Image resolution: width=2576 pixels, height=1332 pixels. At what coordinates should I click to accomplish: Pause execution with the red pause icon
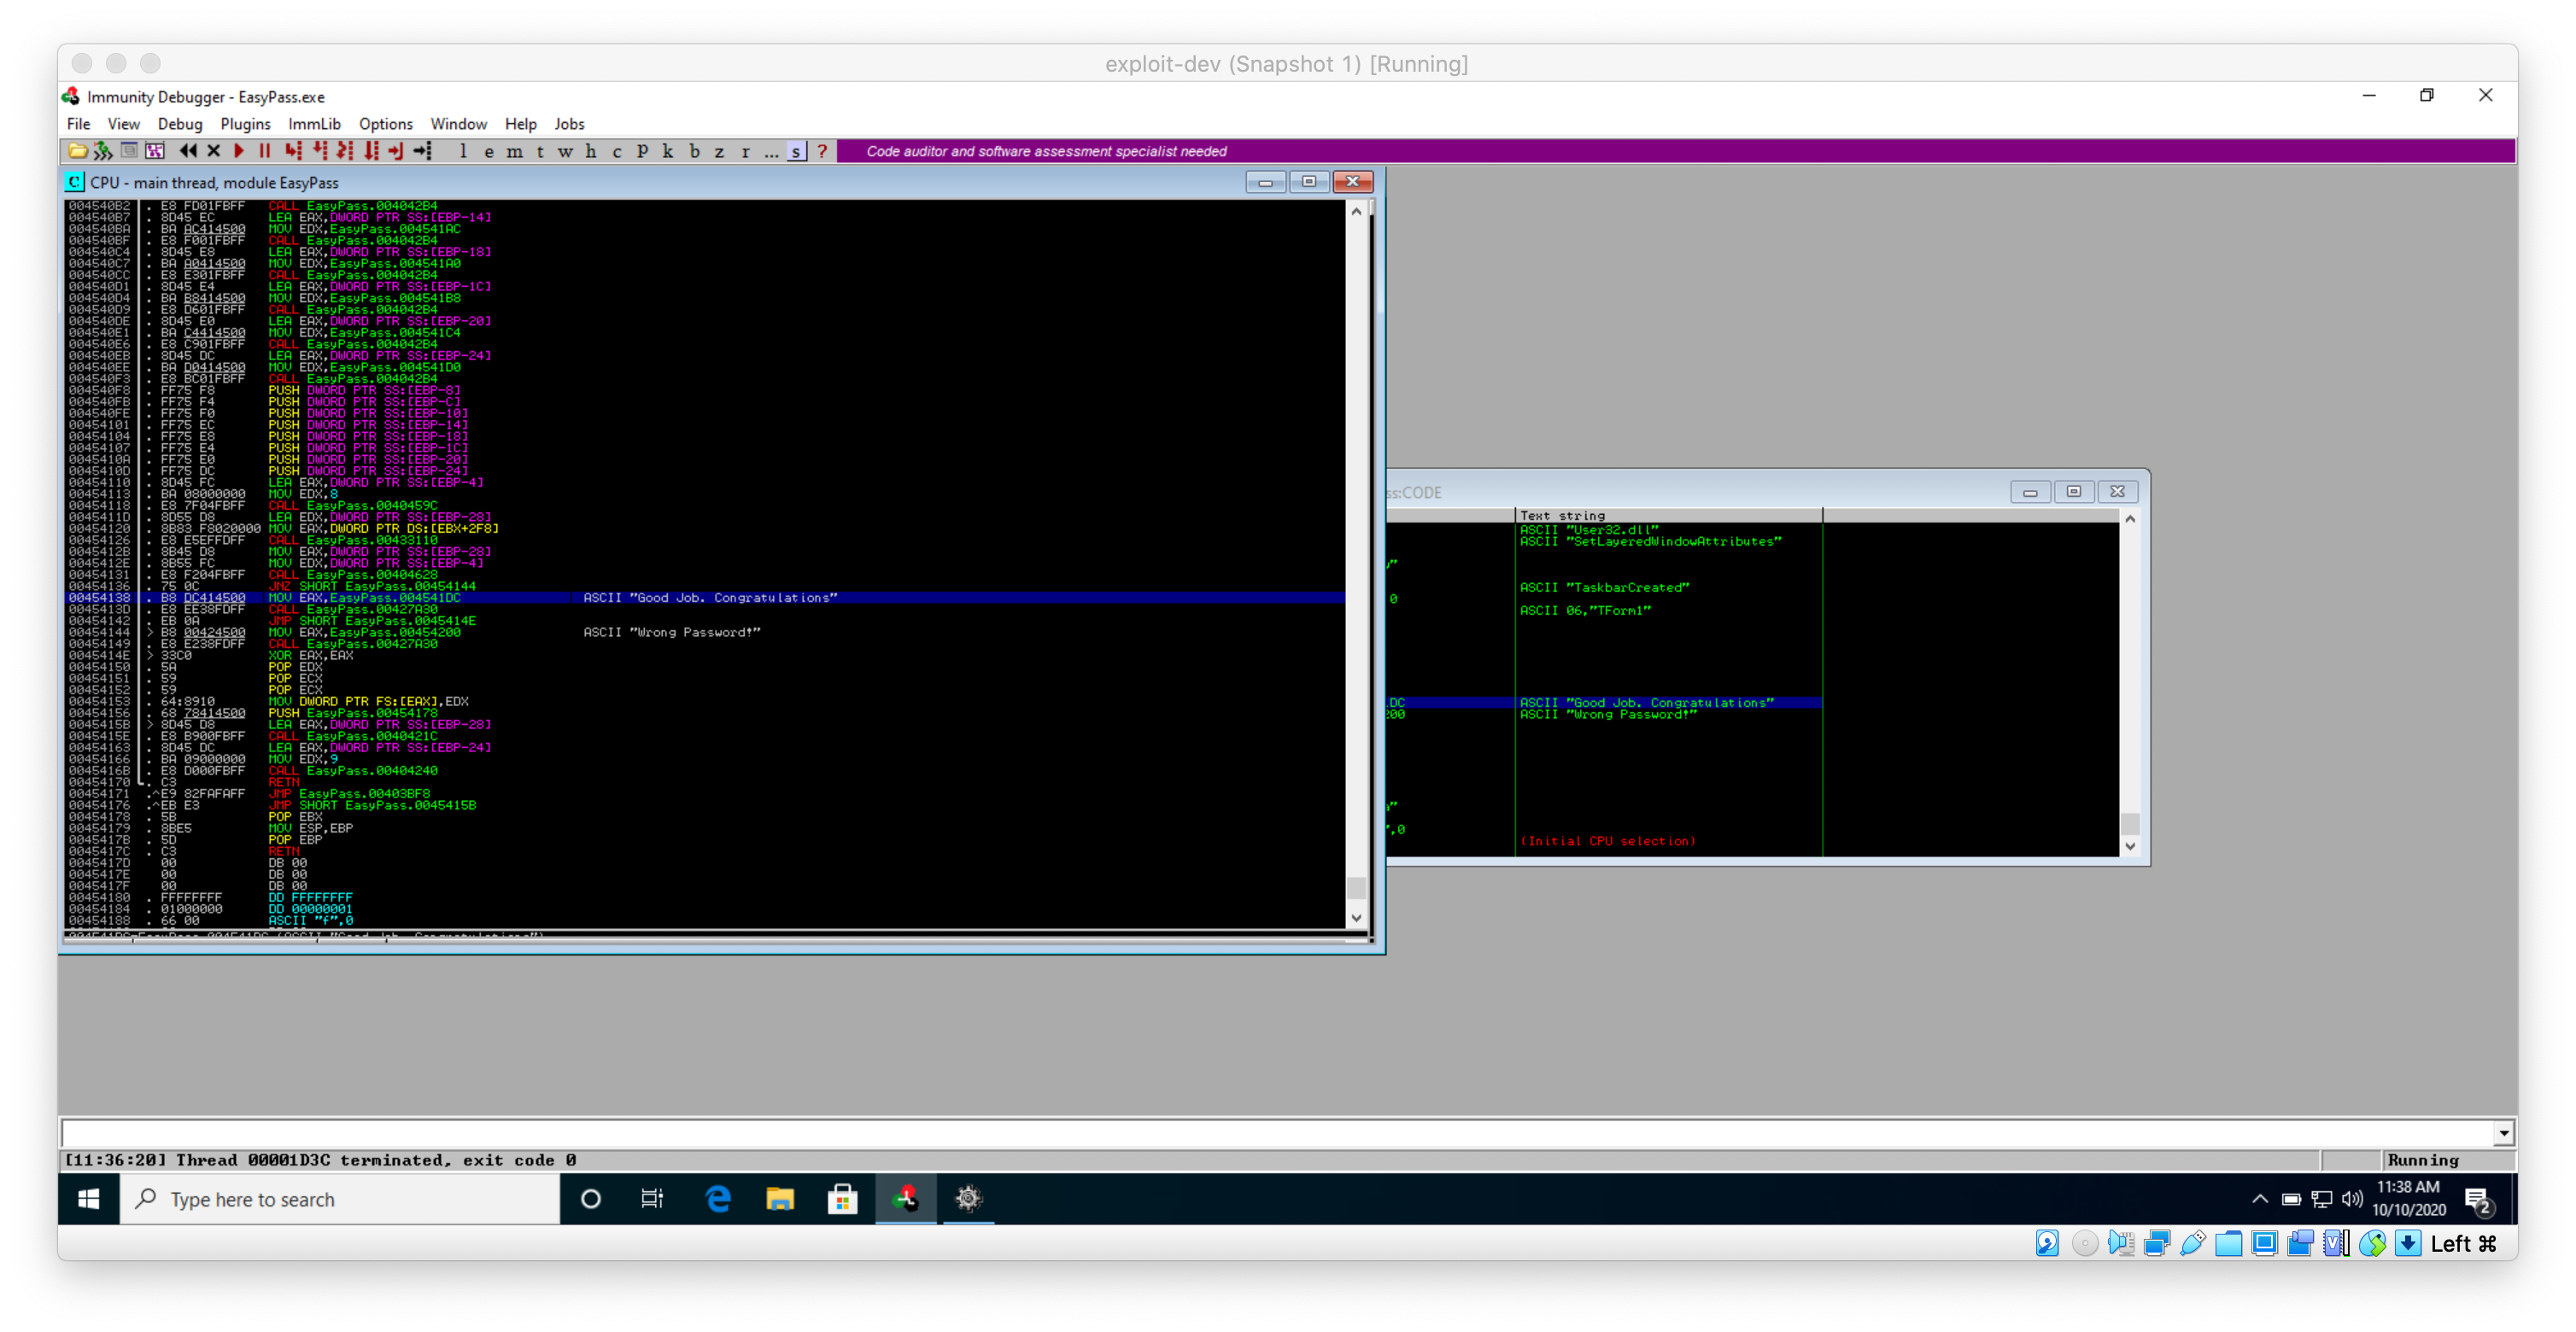click(265, 151)
